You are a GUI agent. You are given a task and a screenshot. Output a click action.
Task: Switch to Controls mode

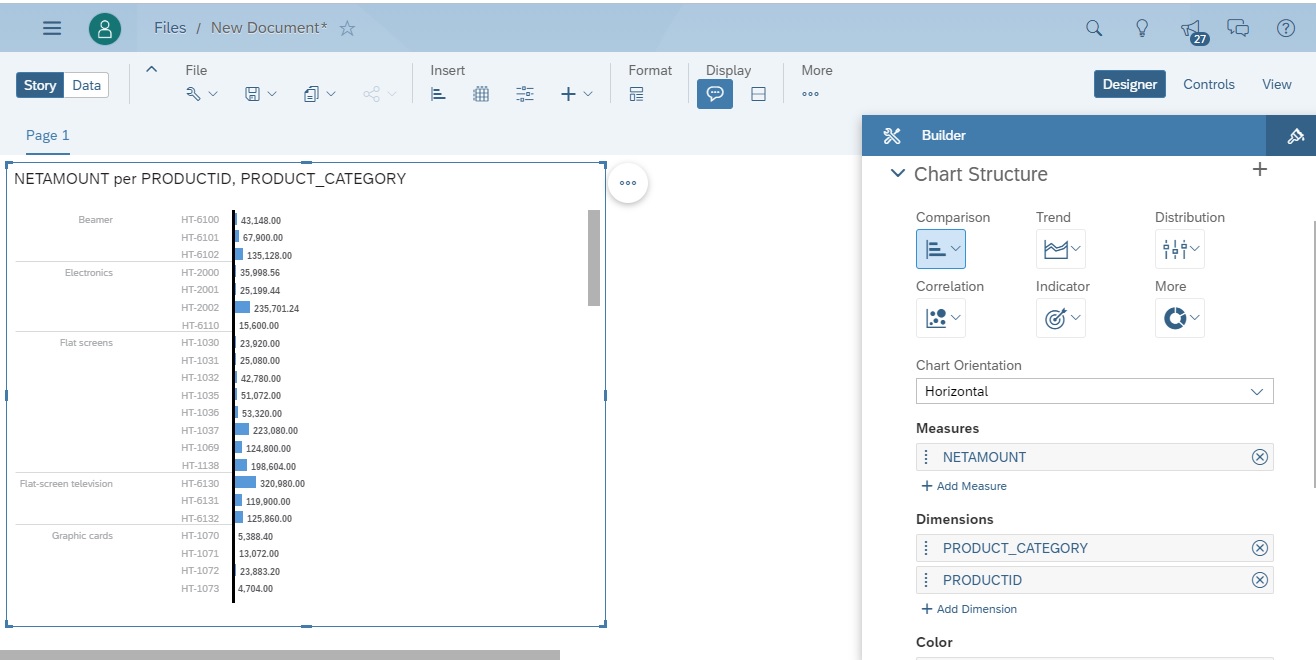(x=1208, y=84)
